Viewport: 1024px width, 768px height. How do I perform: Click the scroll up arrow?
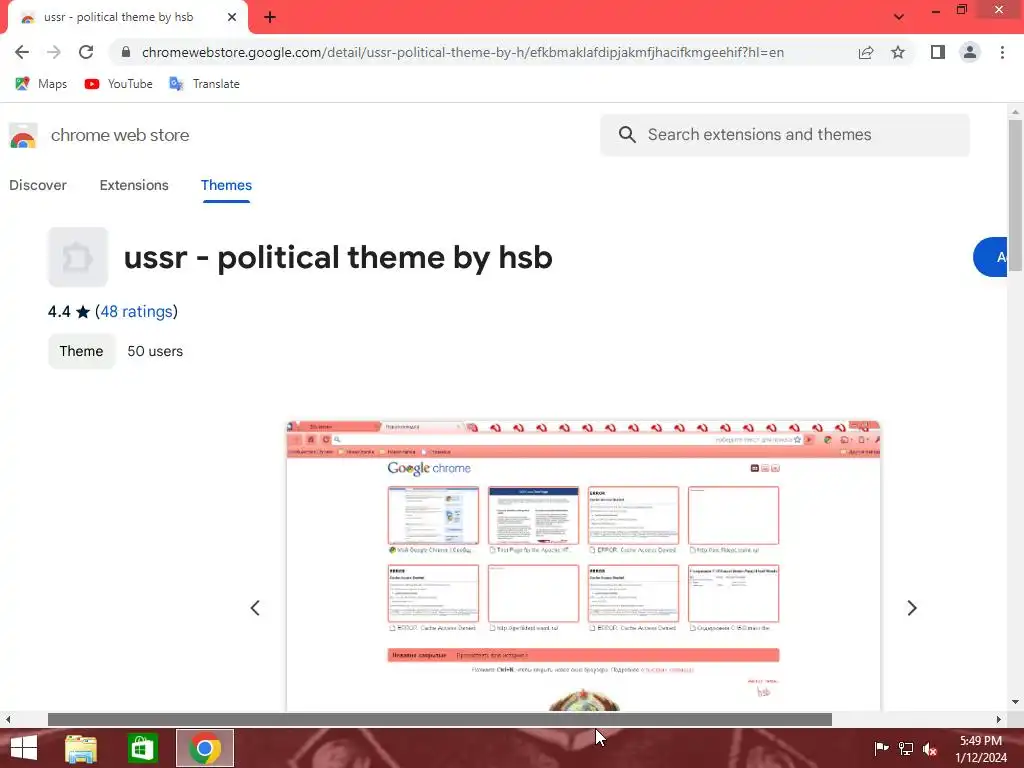[x=1015, y=112]
